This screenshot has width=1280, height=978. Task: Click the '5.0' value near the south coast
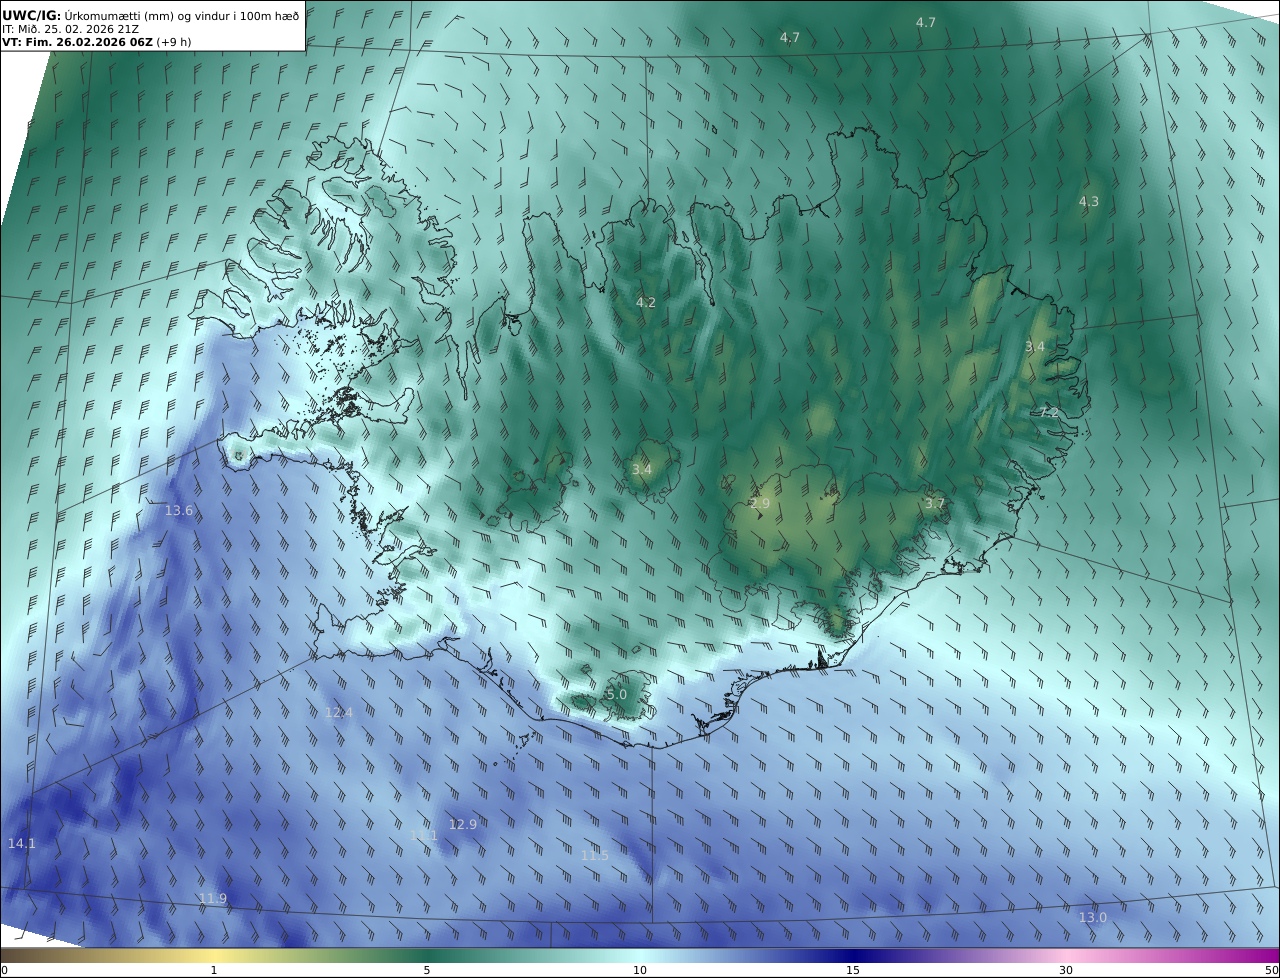click(x=617, y=694)
